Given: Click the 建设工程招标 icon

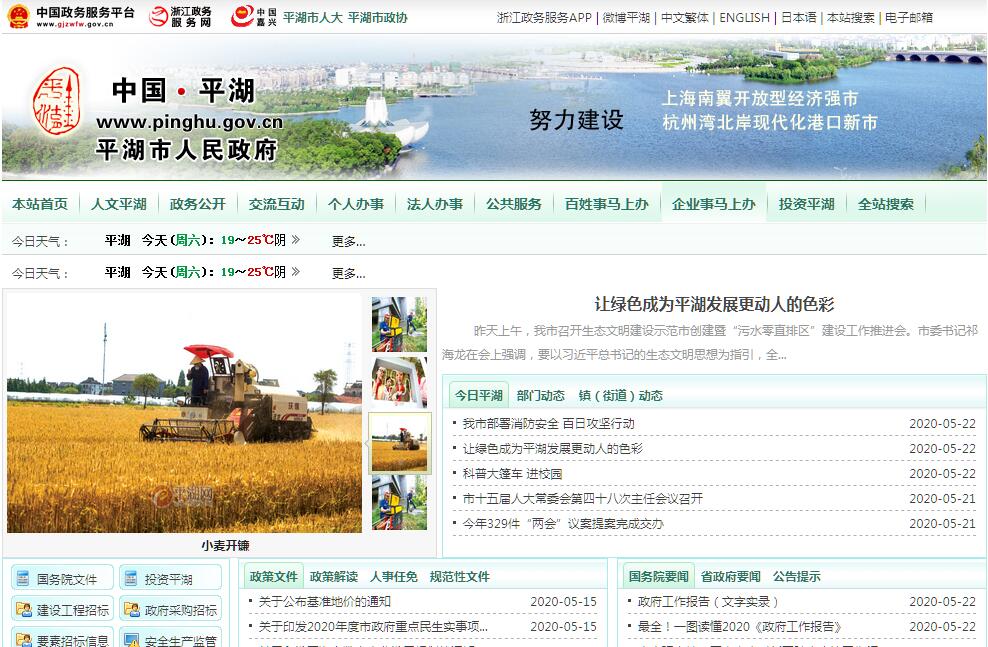Looking at the screenshot, I should [x=23, y=609].
